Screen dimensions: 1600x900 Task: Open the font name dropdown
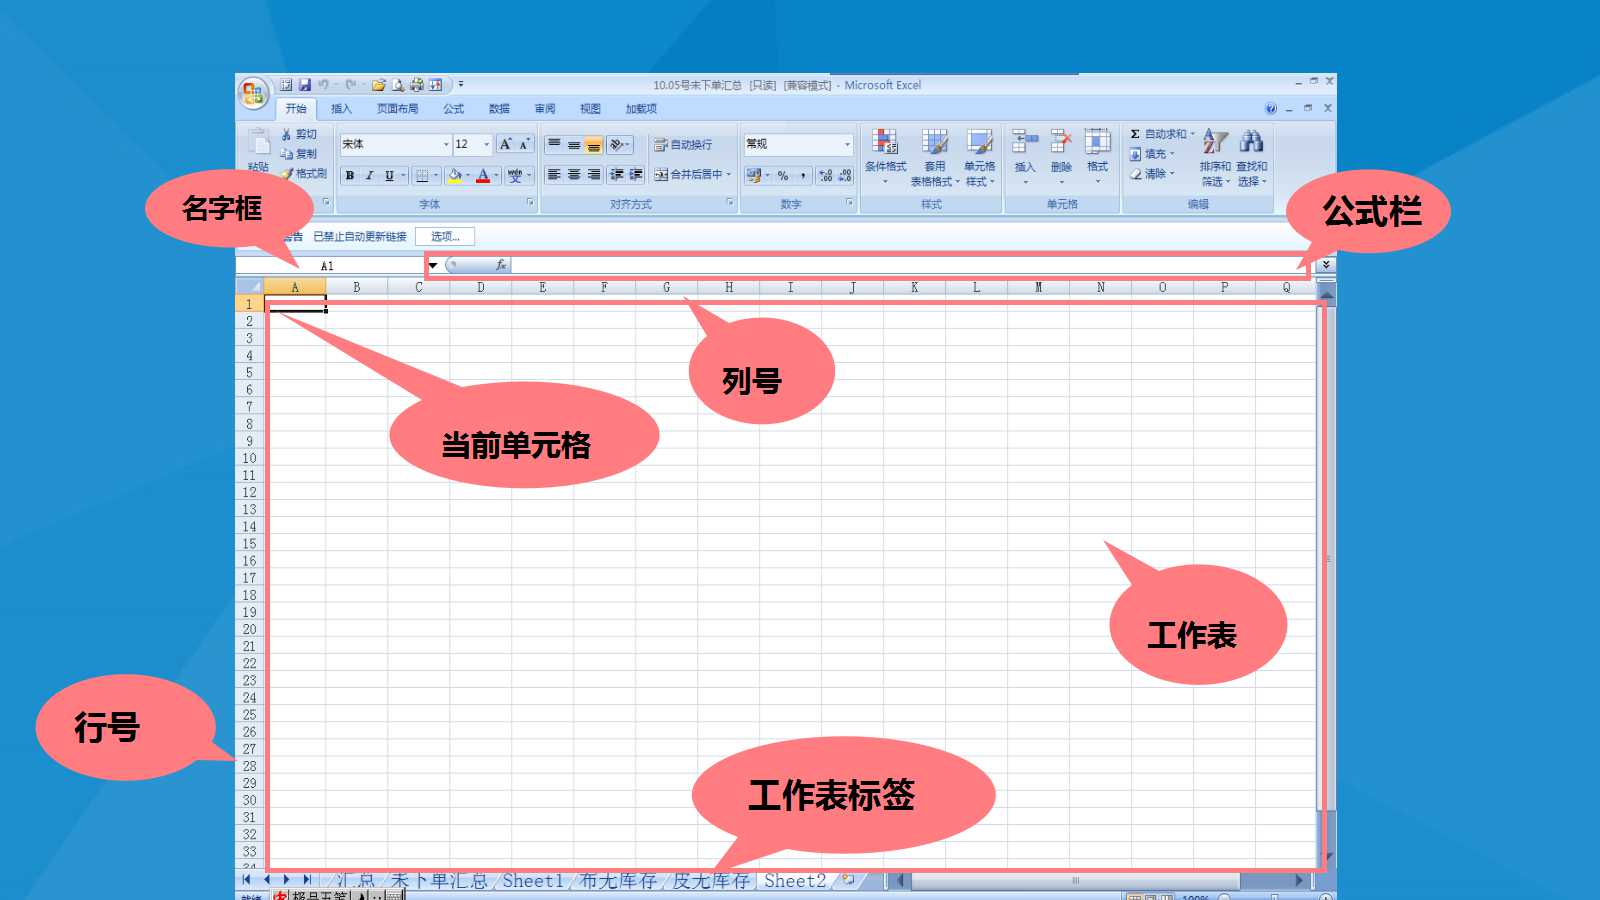(x=446, y=143)
